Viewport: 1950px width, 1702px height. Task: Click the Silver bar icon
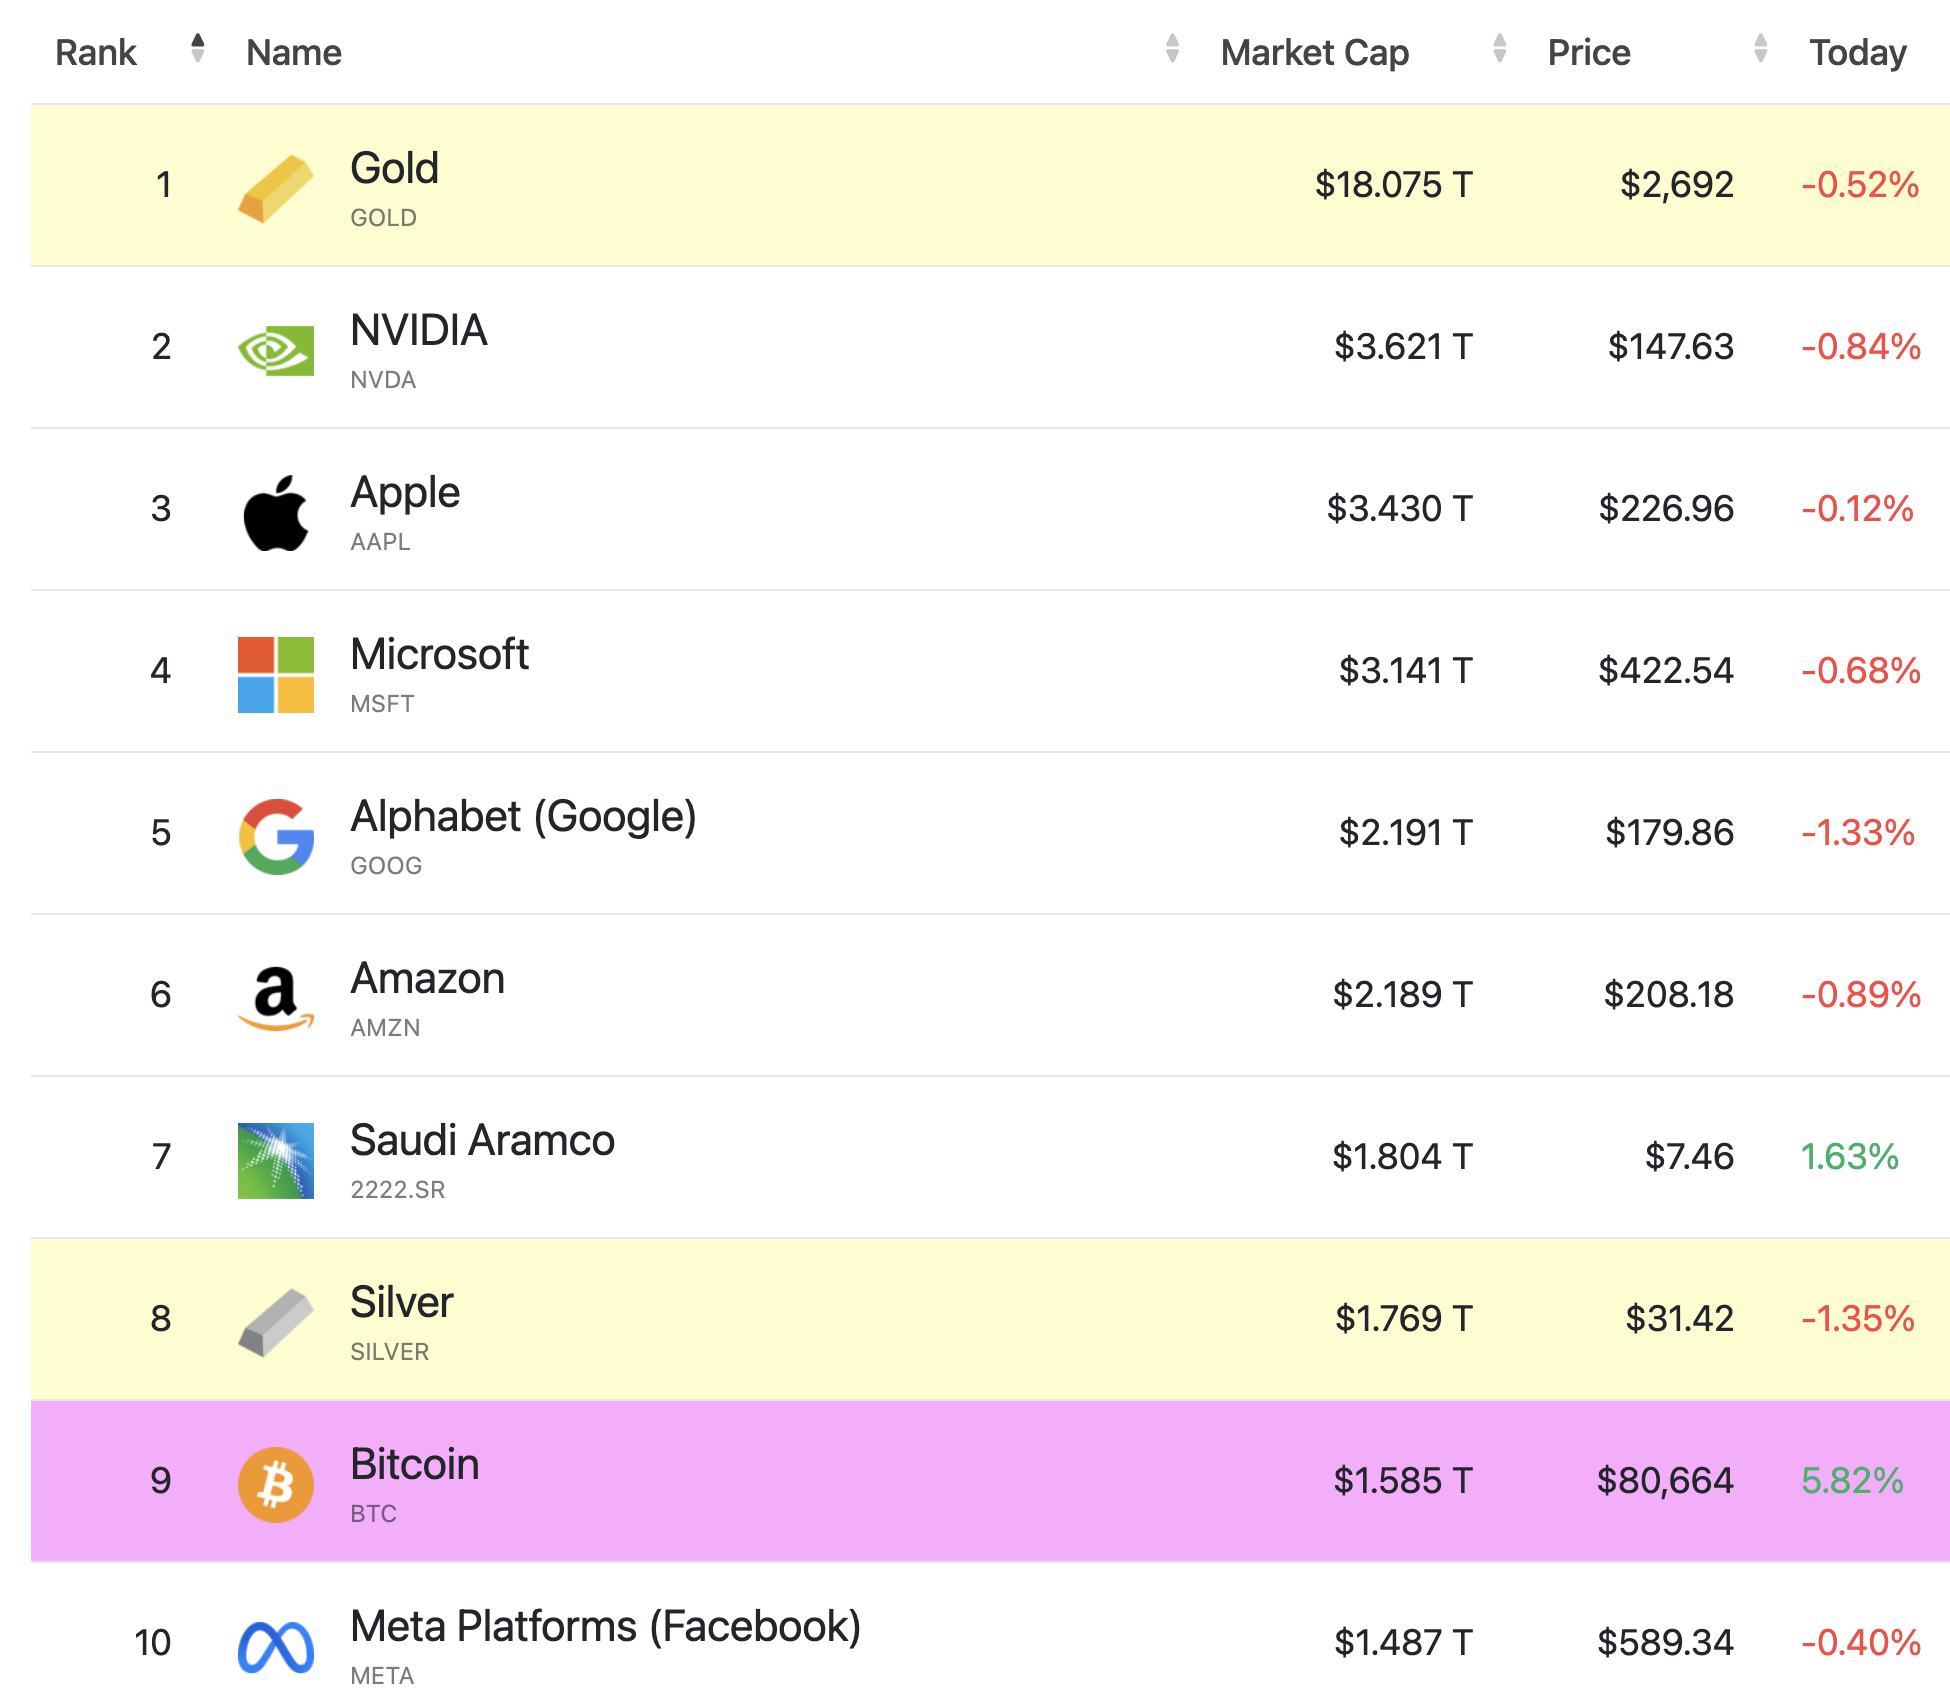pyautogui.click(x=275, y=1322)
